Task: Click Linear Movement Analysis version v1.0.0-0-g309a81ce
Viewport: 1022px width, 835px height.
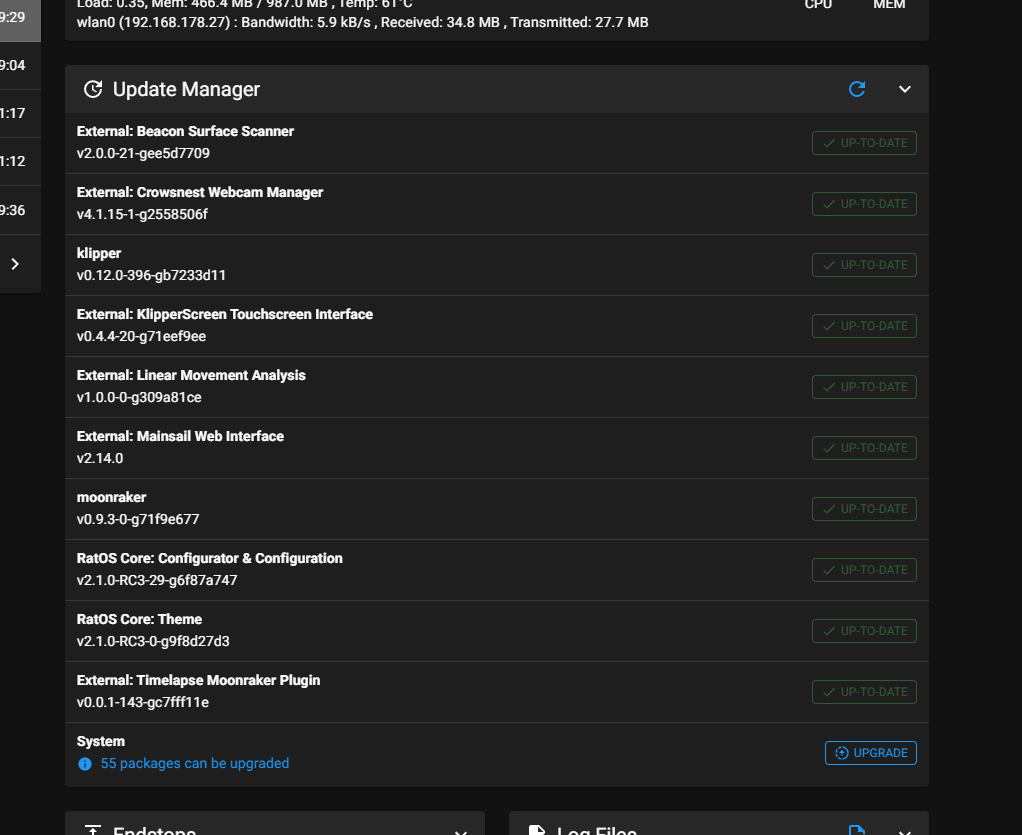Action: pos(139,397)
